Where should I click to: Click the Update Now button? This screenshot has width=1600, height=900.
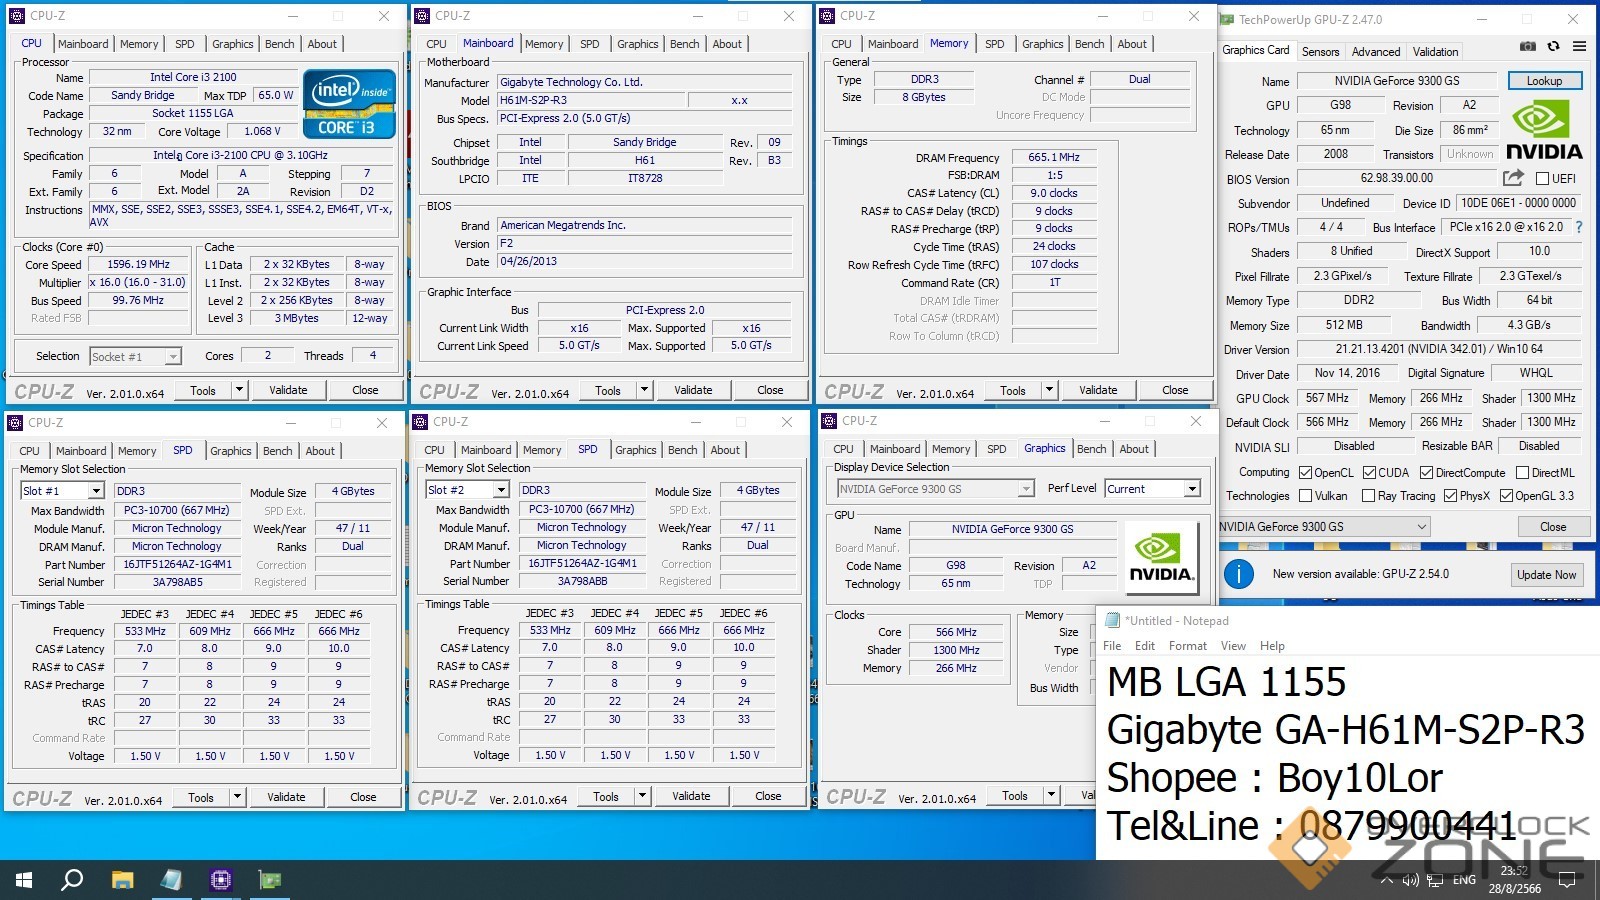point(1546,574)
